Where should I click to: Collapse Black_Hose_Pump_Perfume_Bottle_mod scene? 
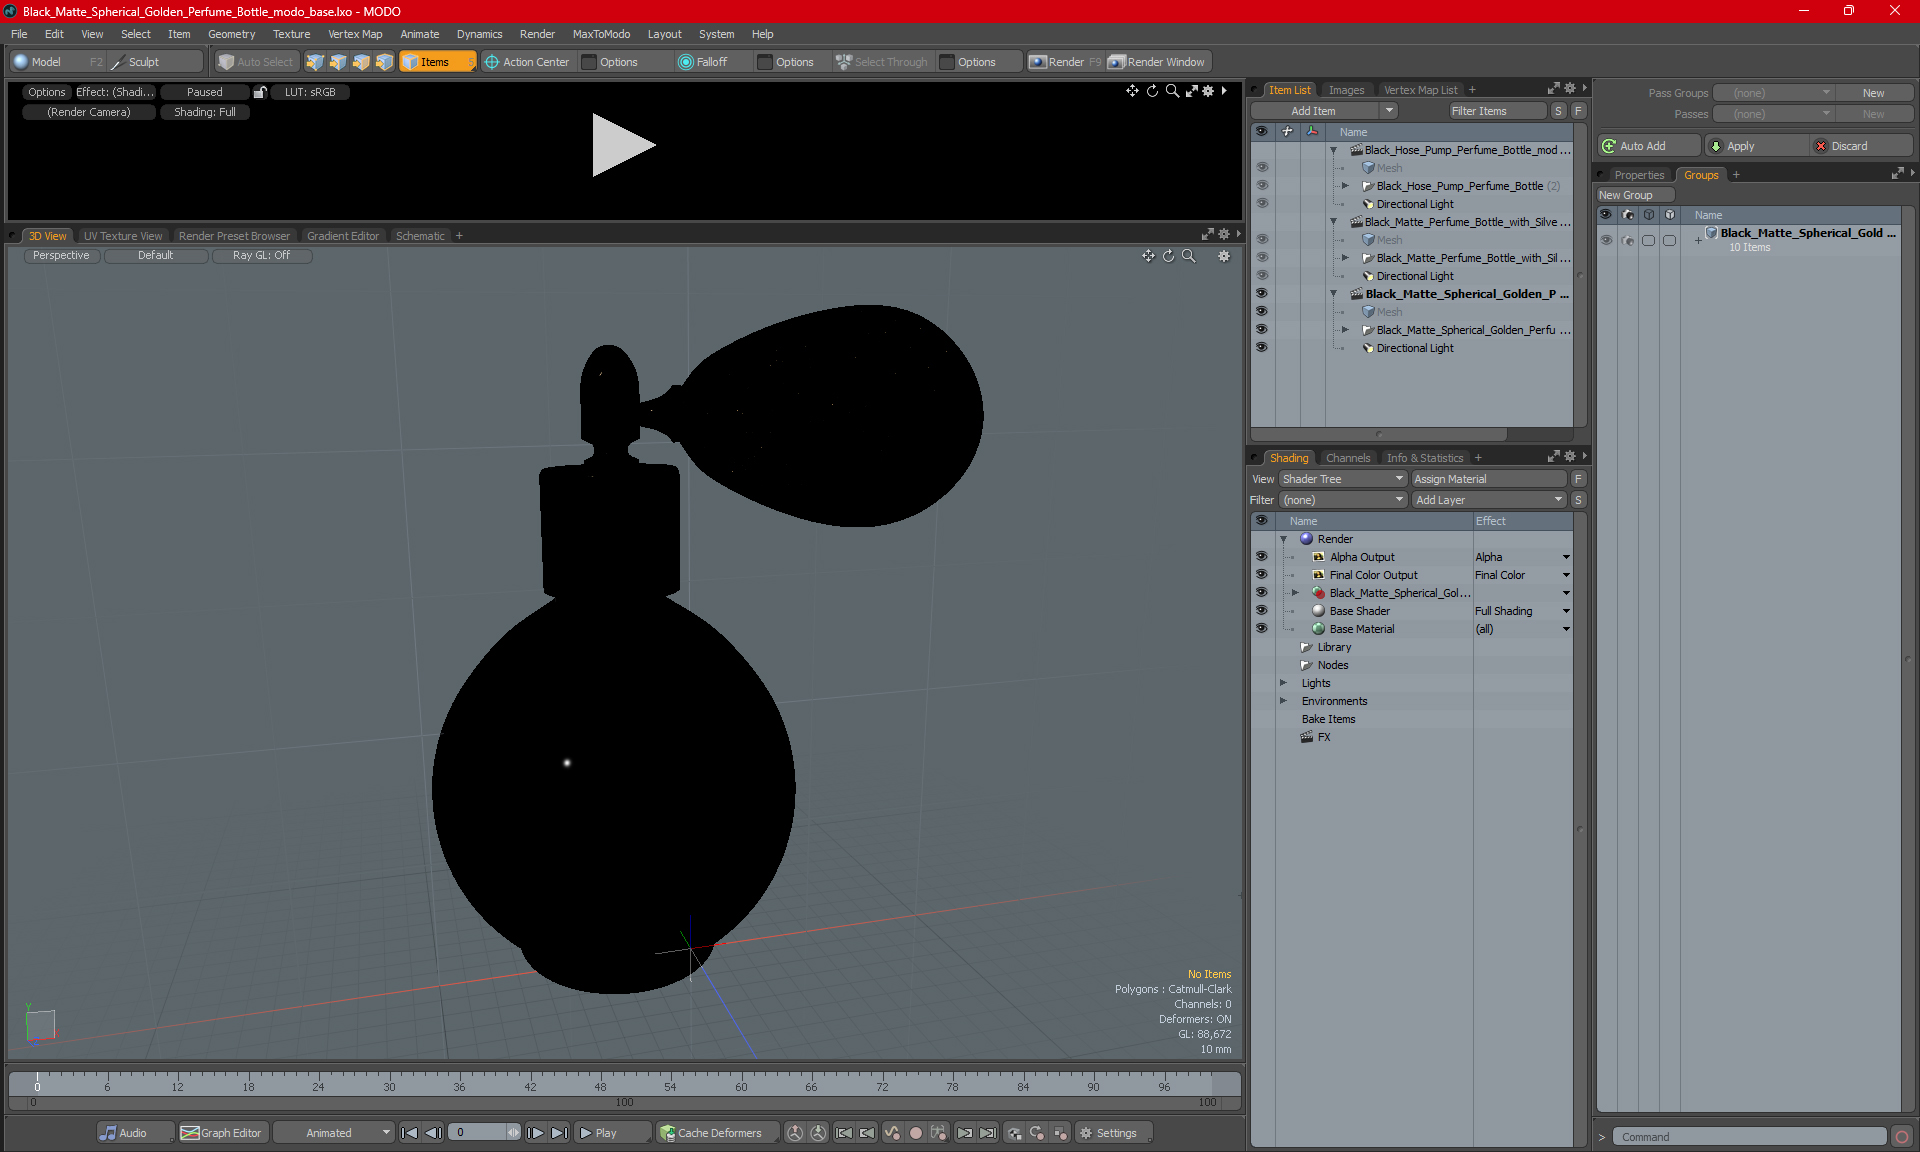(1333, 150)
